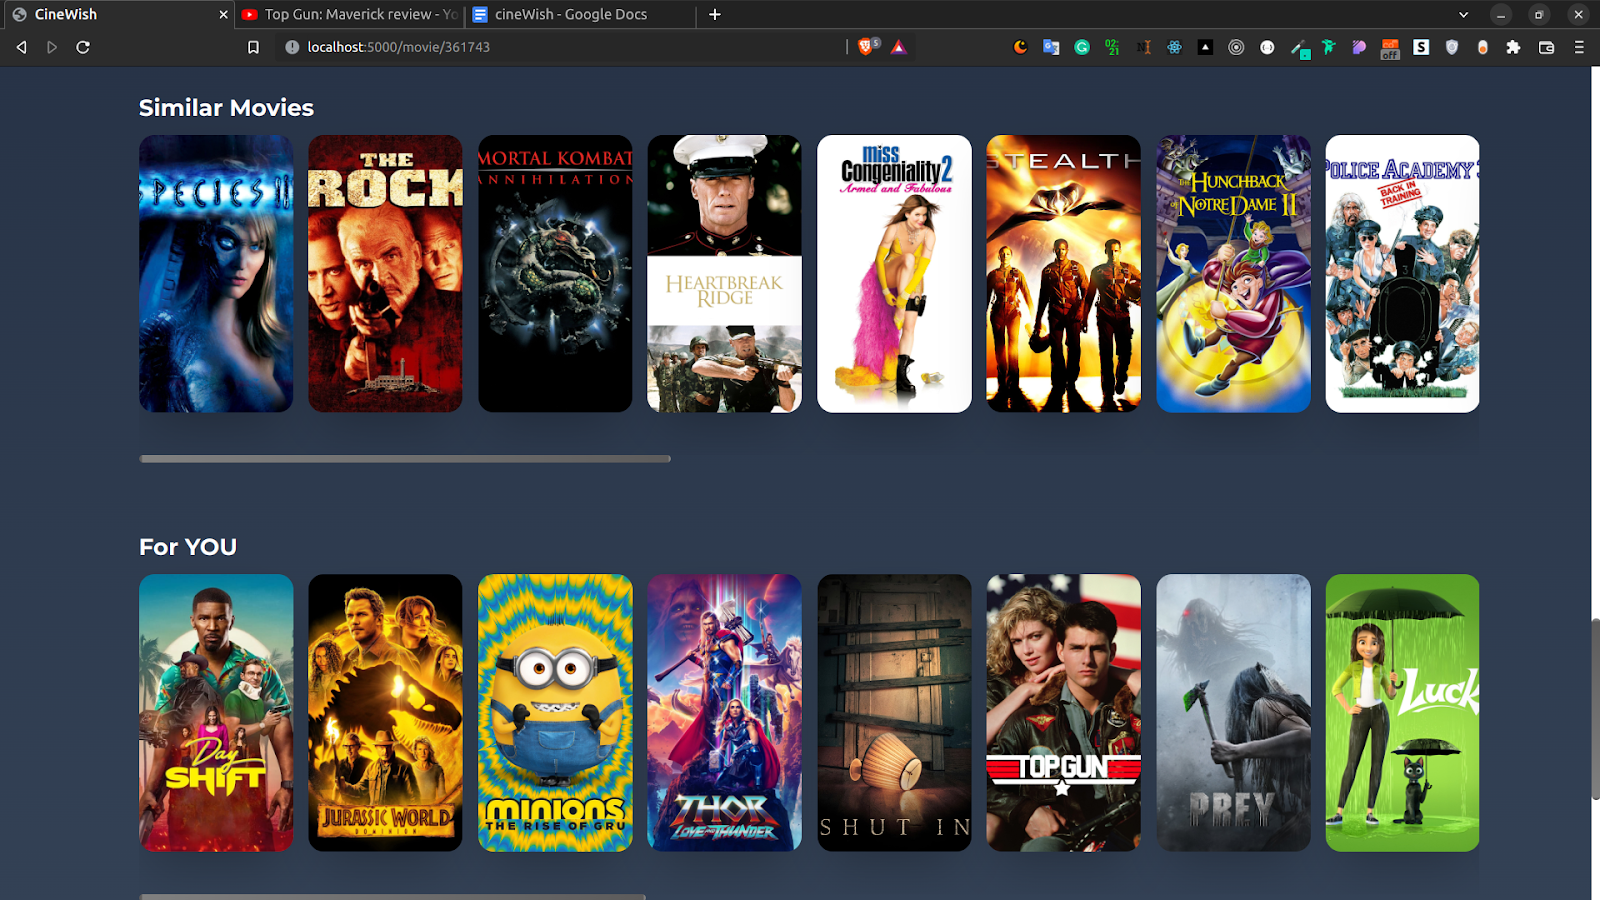Click the orange crescent moon extension icon
The image size is (1600, 900).
pos(1020,47)
